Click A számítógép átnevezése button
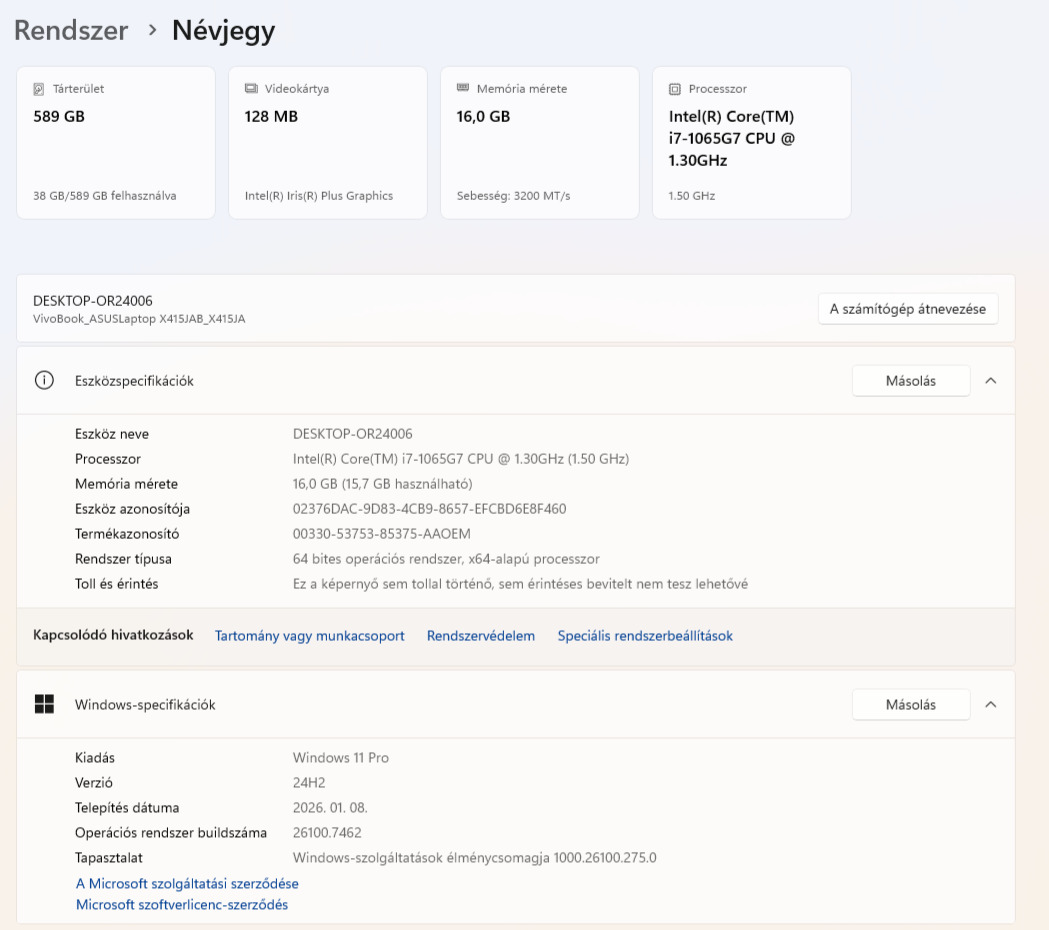1049x930 pixels. pos(908,309)
